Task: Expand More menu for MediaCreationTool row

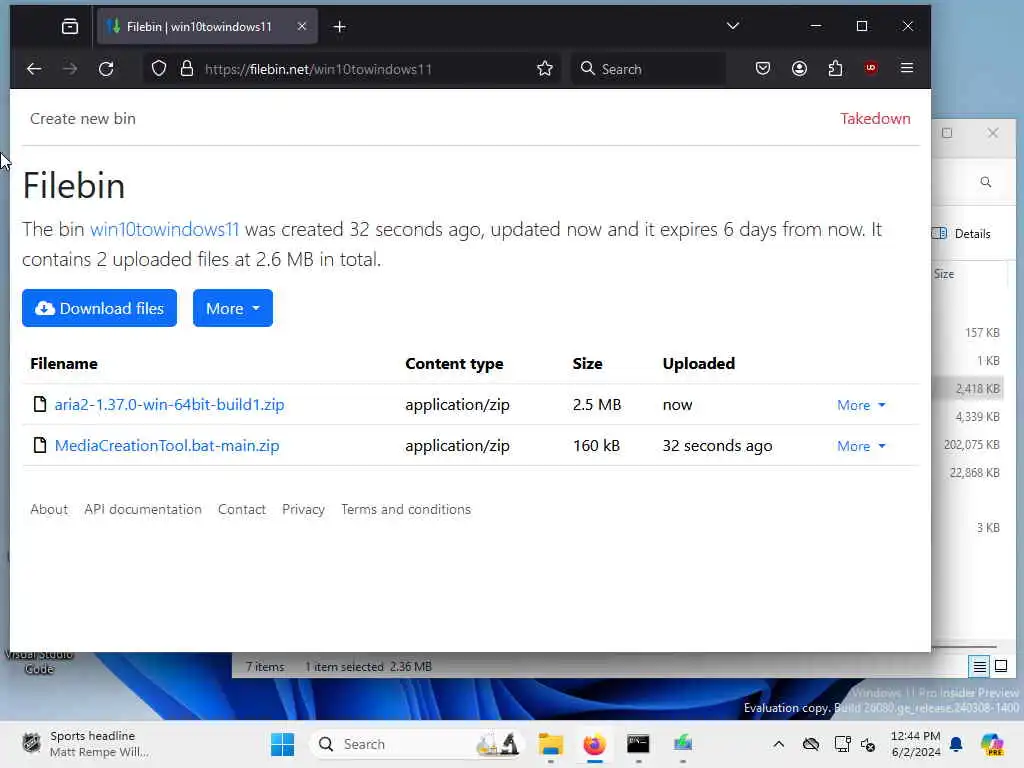Action: click(x=861, y=446)
